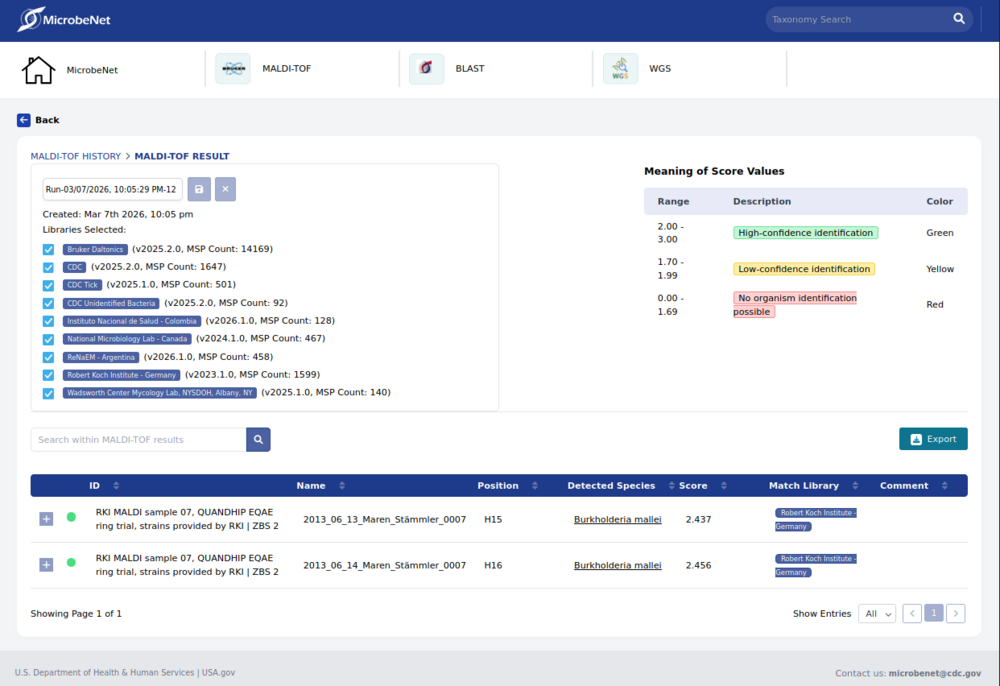Click the search icon beside the results filter
This screenshot has height=686, width=1000.
(258, 439)
